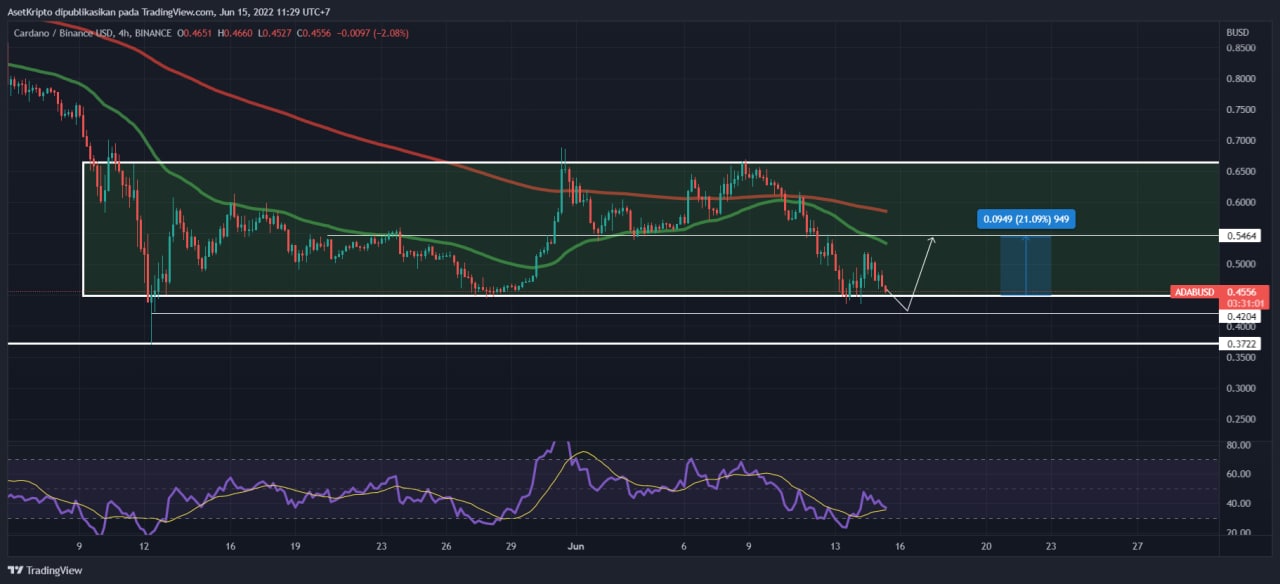Click the 27 date label on time axis

click(x=1137, y=547)
